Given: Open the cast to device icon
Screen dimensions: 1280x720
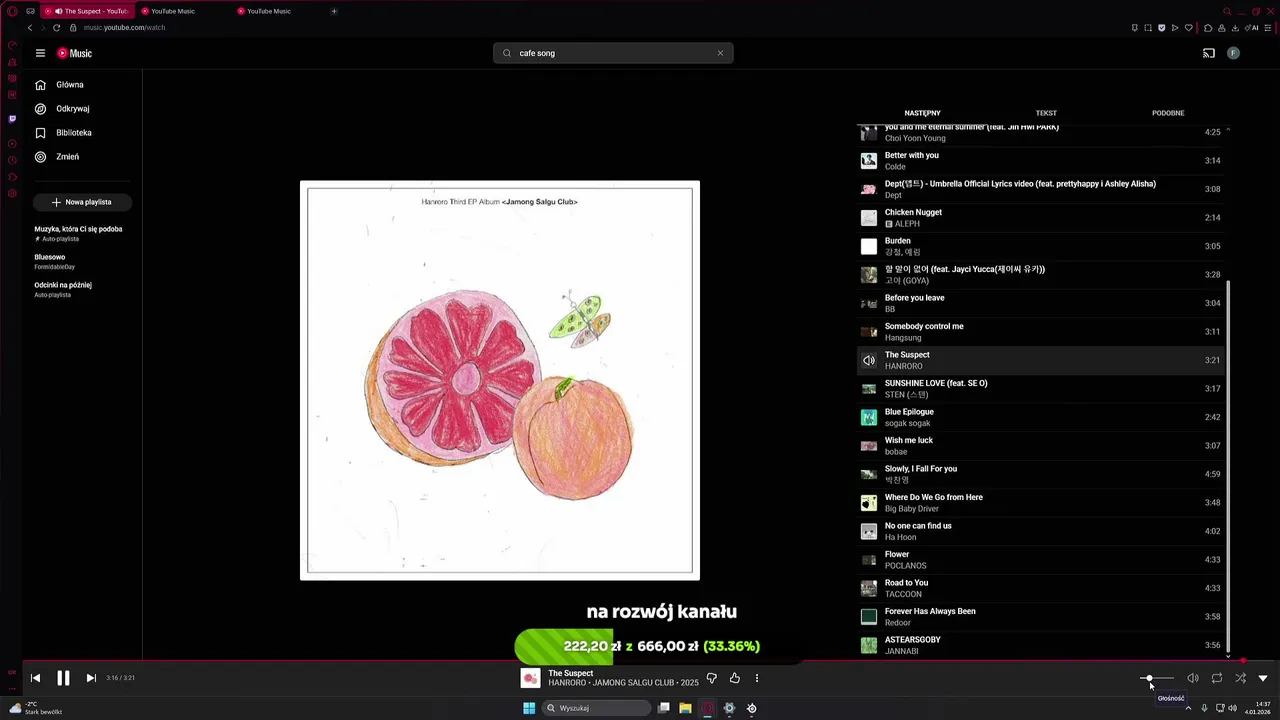Looking at the screenshot, I should (1209, 53).
